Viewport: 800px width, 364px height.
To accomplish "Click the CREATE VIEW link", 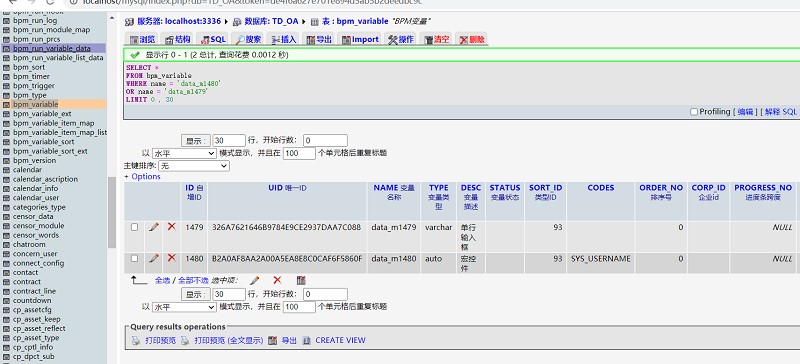I will (x=340, y=341).
